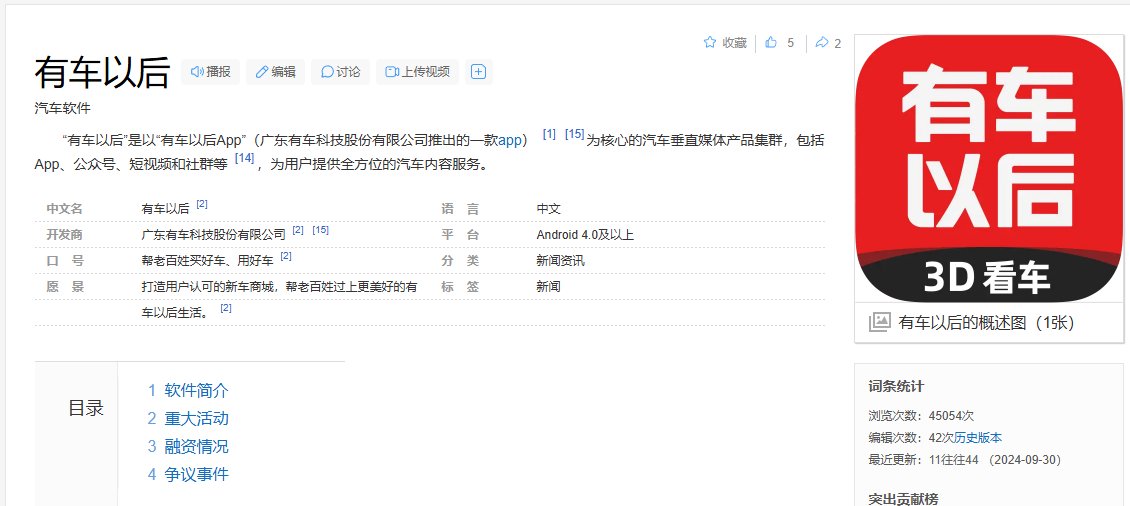The width and height of the screenshot is (1130, 506).
Task: Click the 有车以后 page title
Action: pos(102,72)
